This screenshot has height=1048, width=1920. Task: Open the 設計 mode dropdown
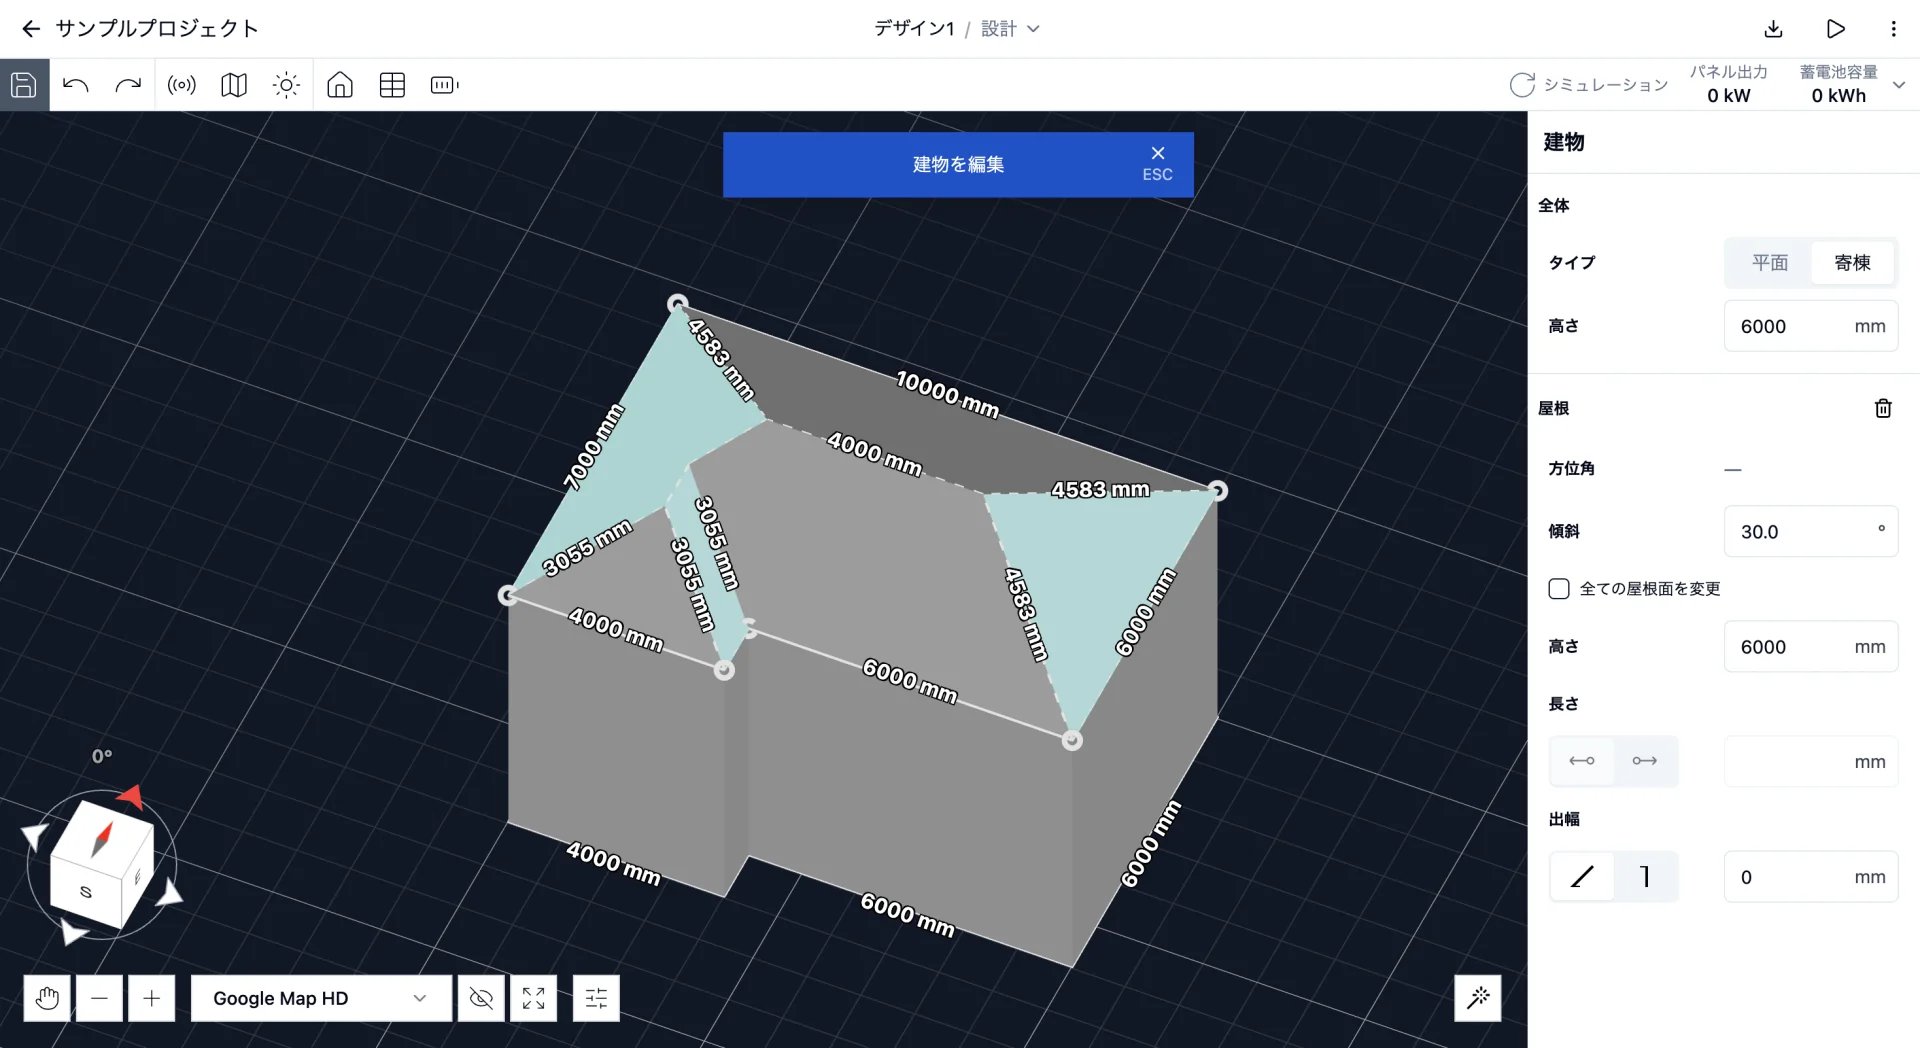tap(1010, 29)
